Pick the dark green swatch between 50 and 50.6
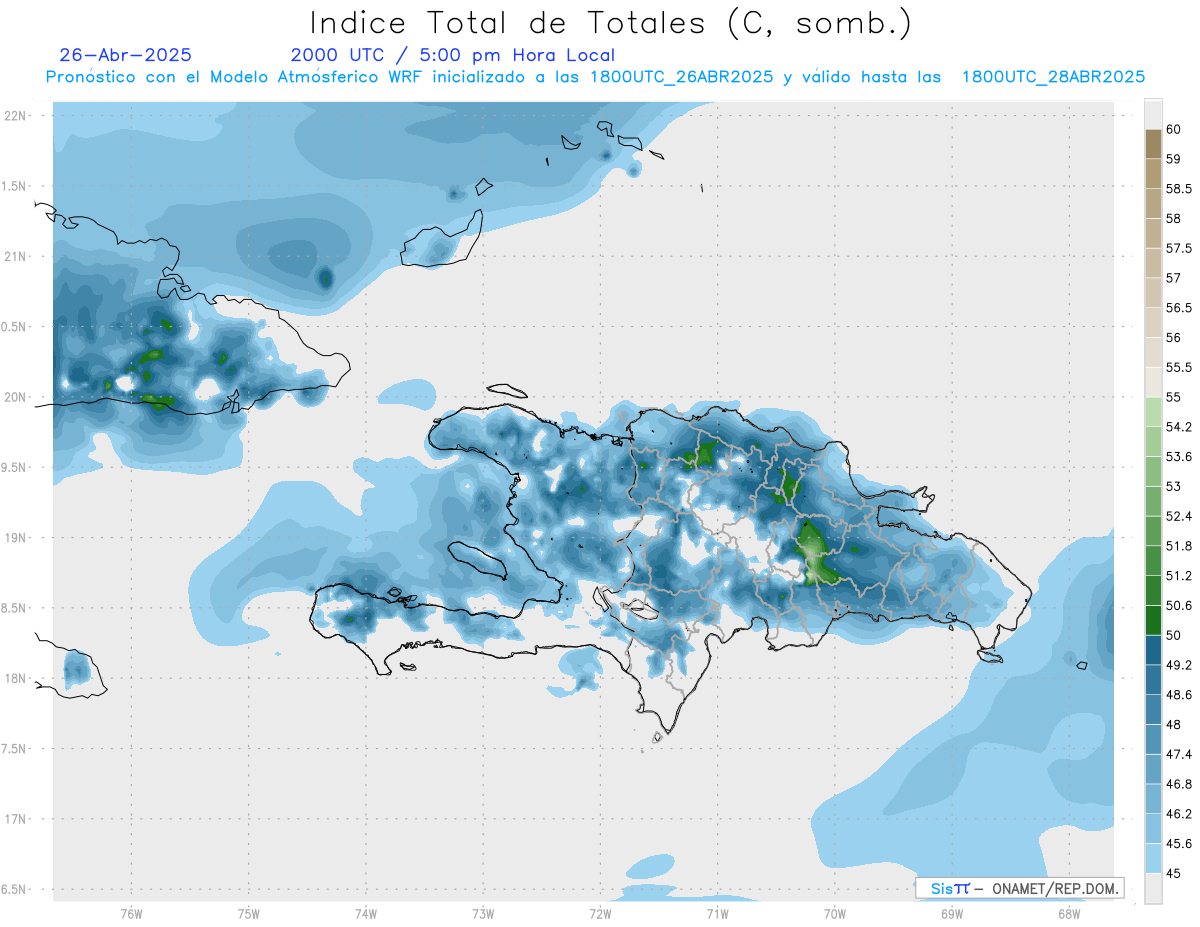 (x=1153, y=620)
